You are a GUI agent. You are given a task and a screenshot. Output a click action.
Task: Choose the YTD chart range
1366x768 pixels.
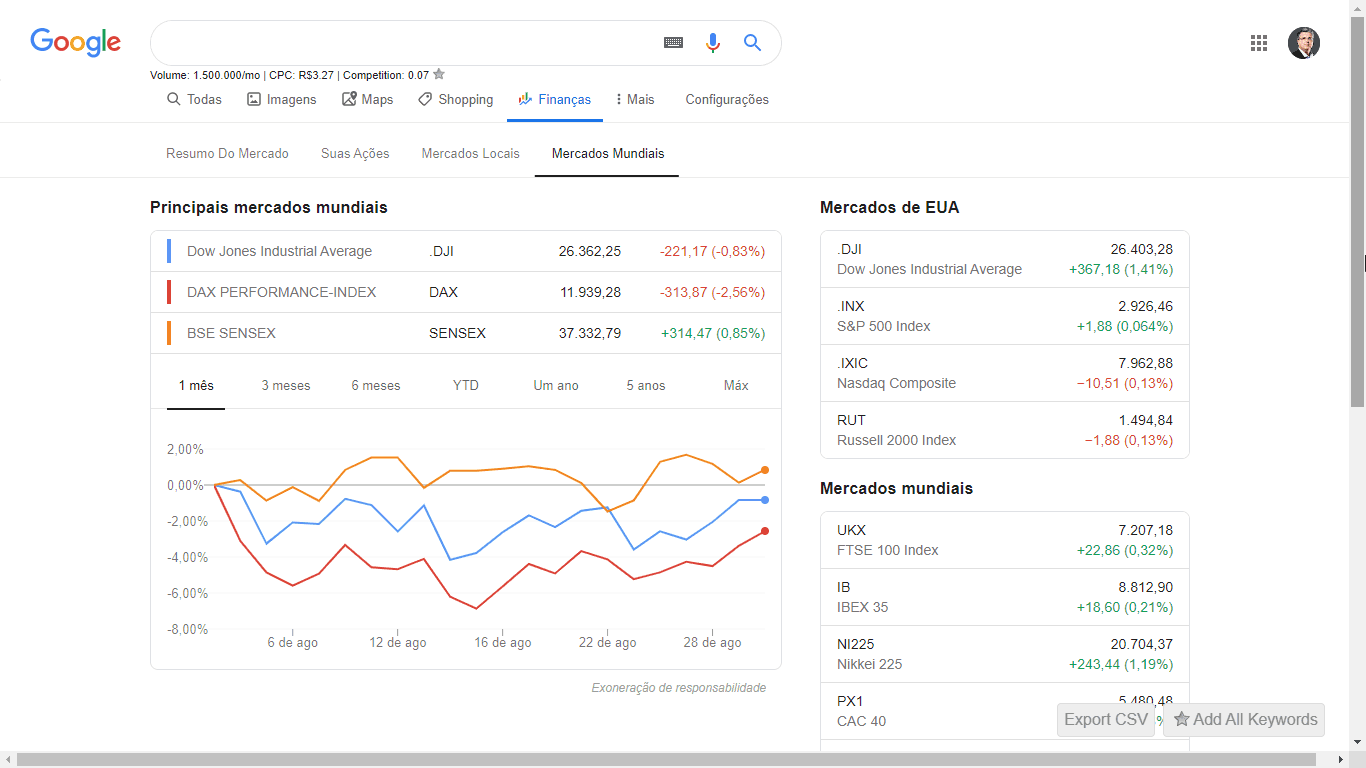(x=466, y=385)
